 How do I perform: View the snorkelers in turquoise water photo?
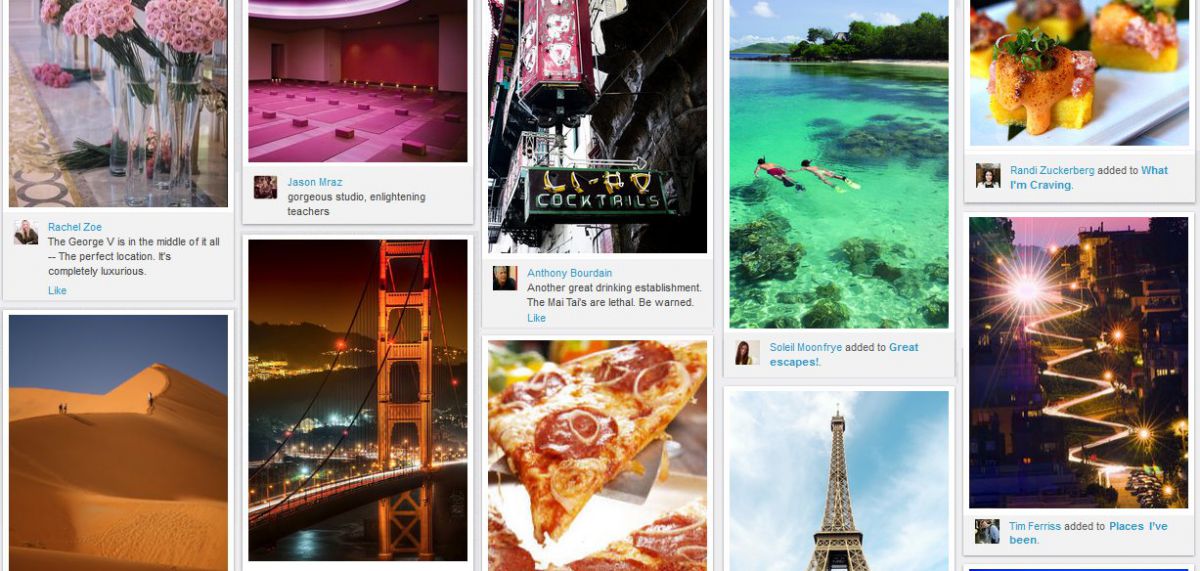(839, 164)
